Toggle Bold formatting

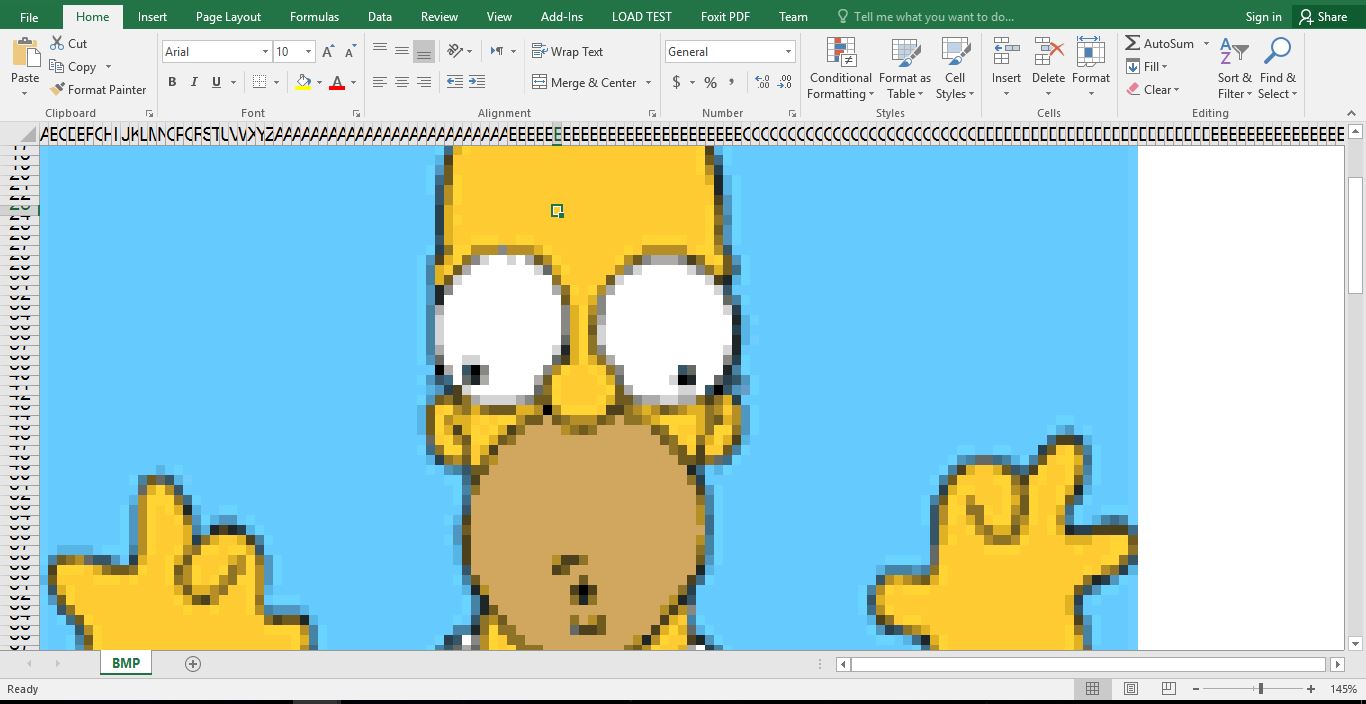[x=172, y=82]
